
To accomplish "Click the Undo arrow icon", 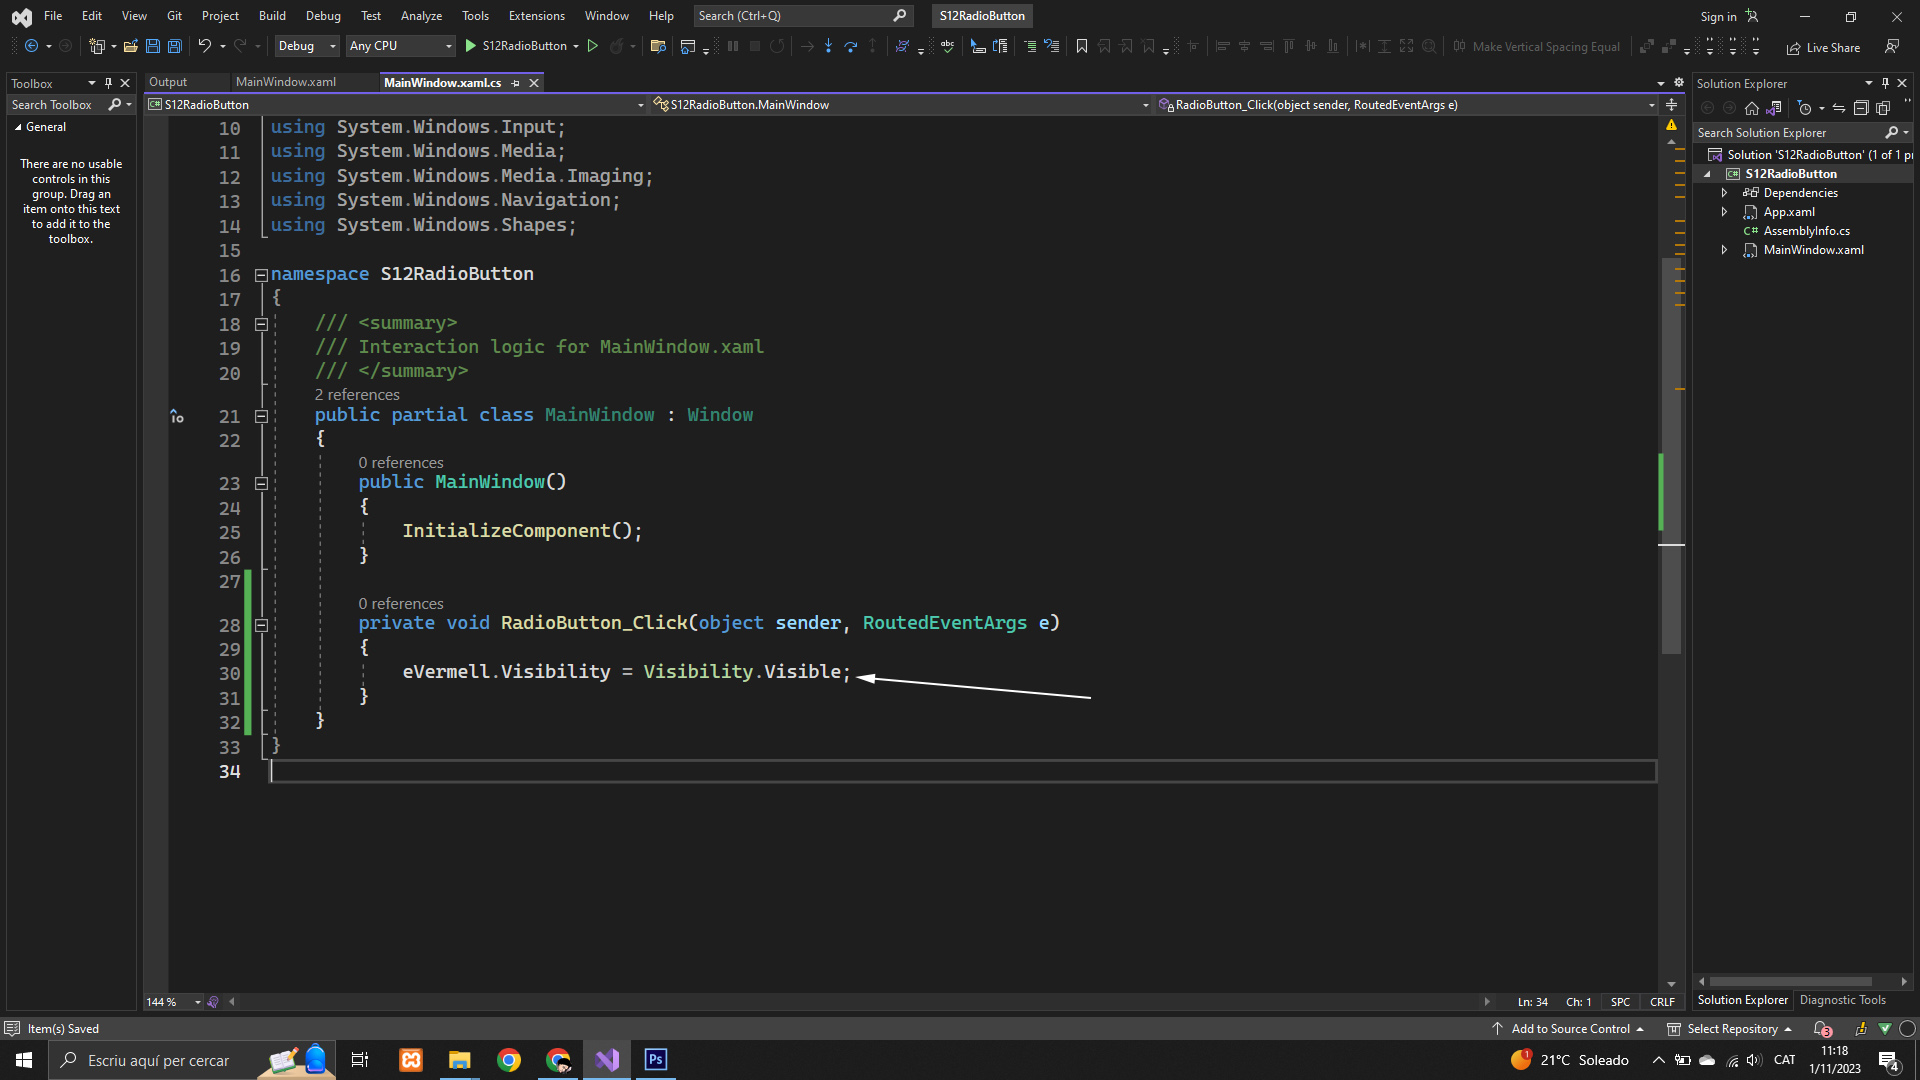I will point(204,46).
